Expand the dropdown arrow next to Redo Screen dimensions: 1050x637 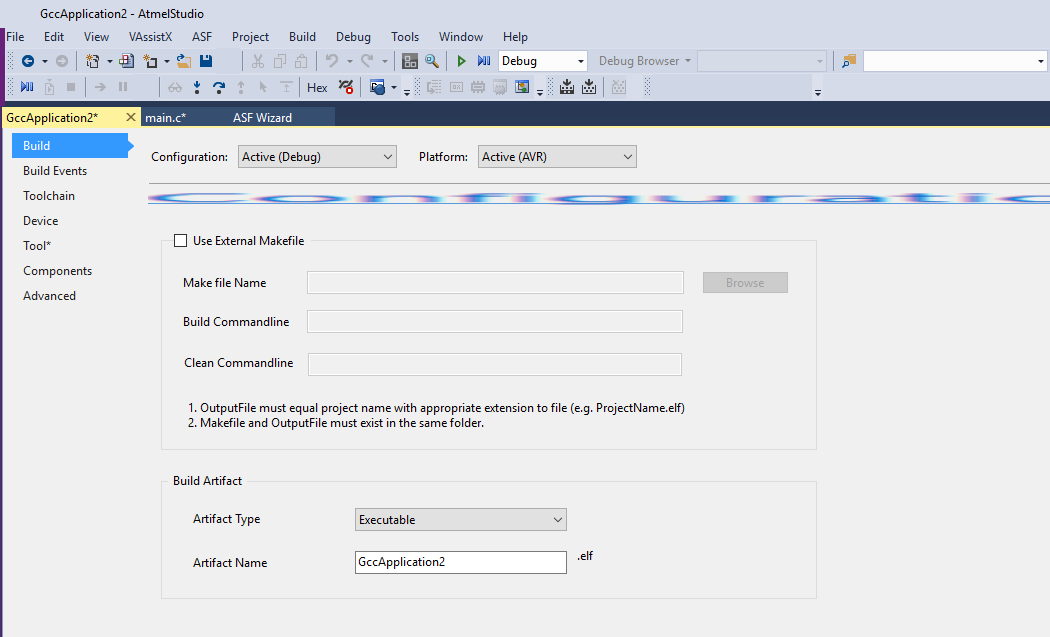(x=384, y=62)
